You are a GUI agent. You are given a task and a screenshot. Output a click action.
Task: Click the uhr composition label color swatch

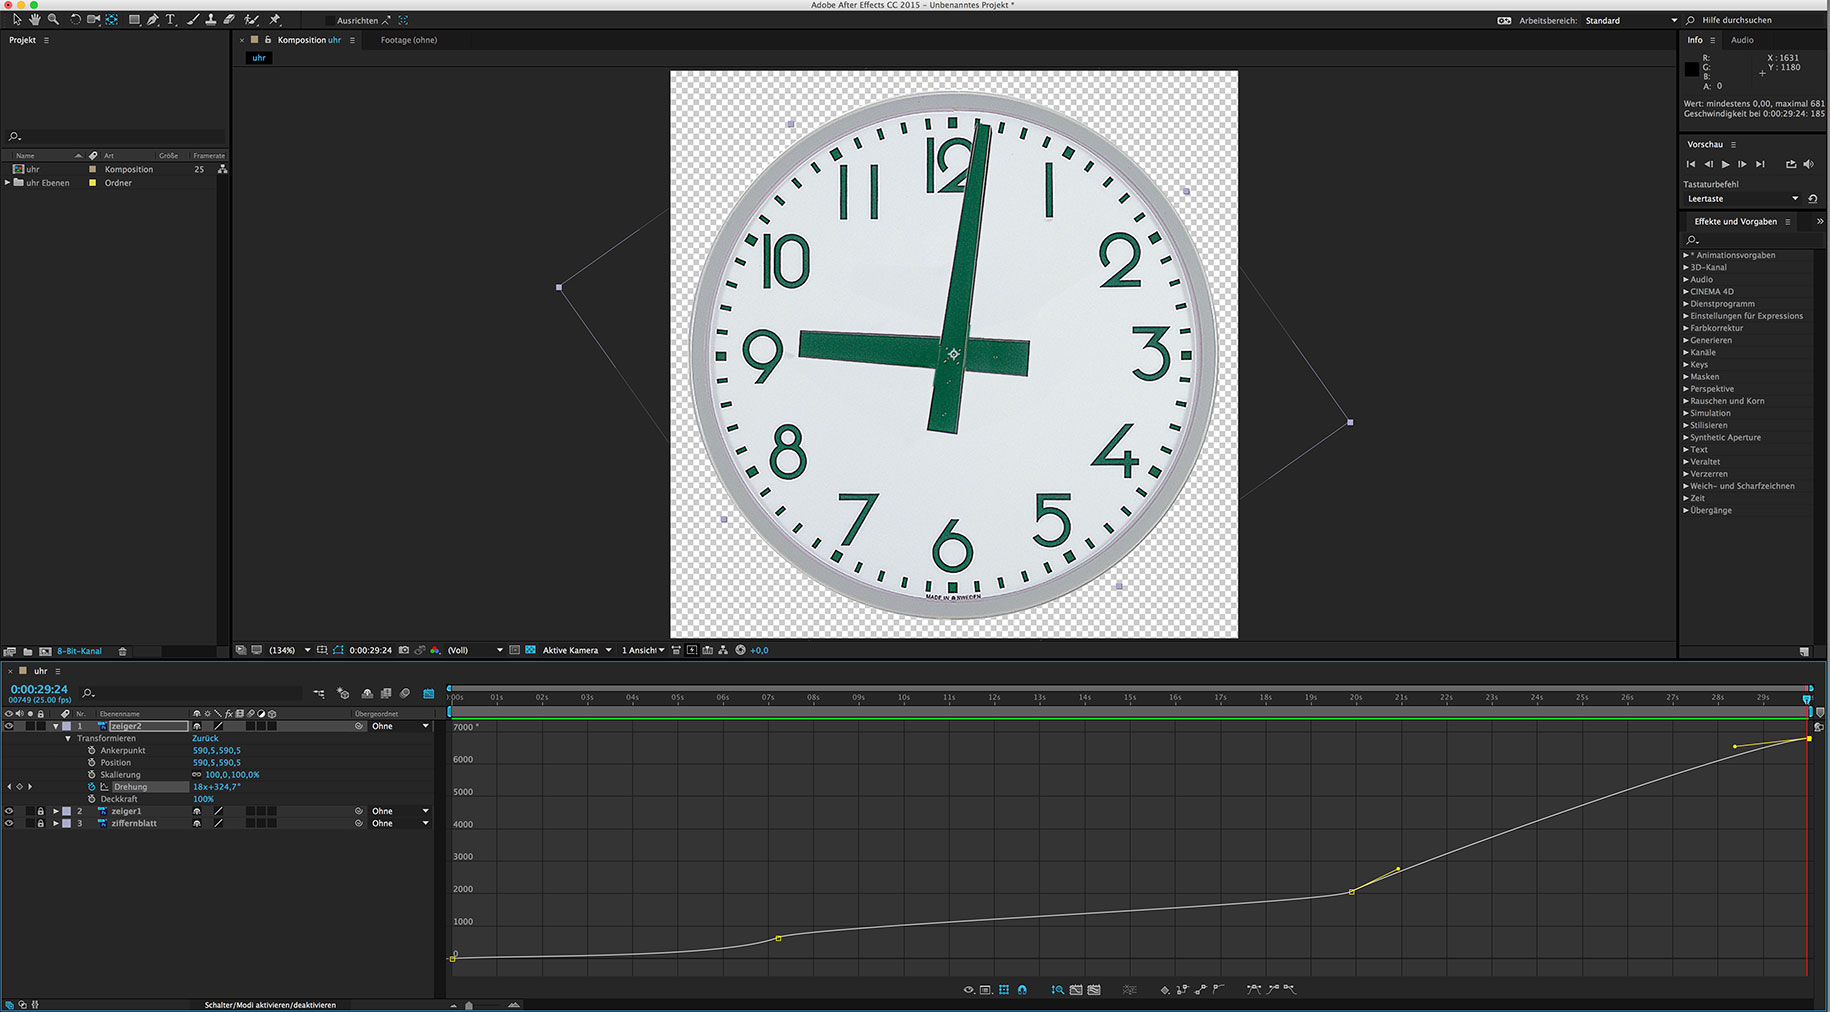(x=93, y=169)
